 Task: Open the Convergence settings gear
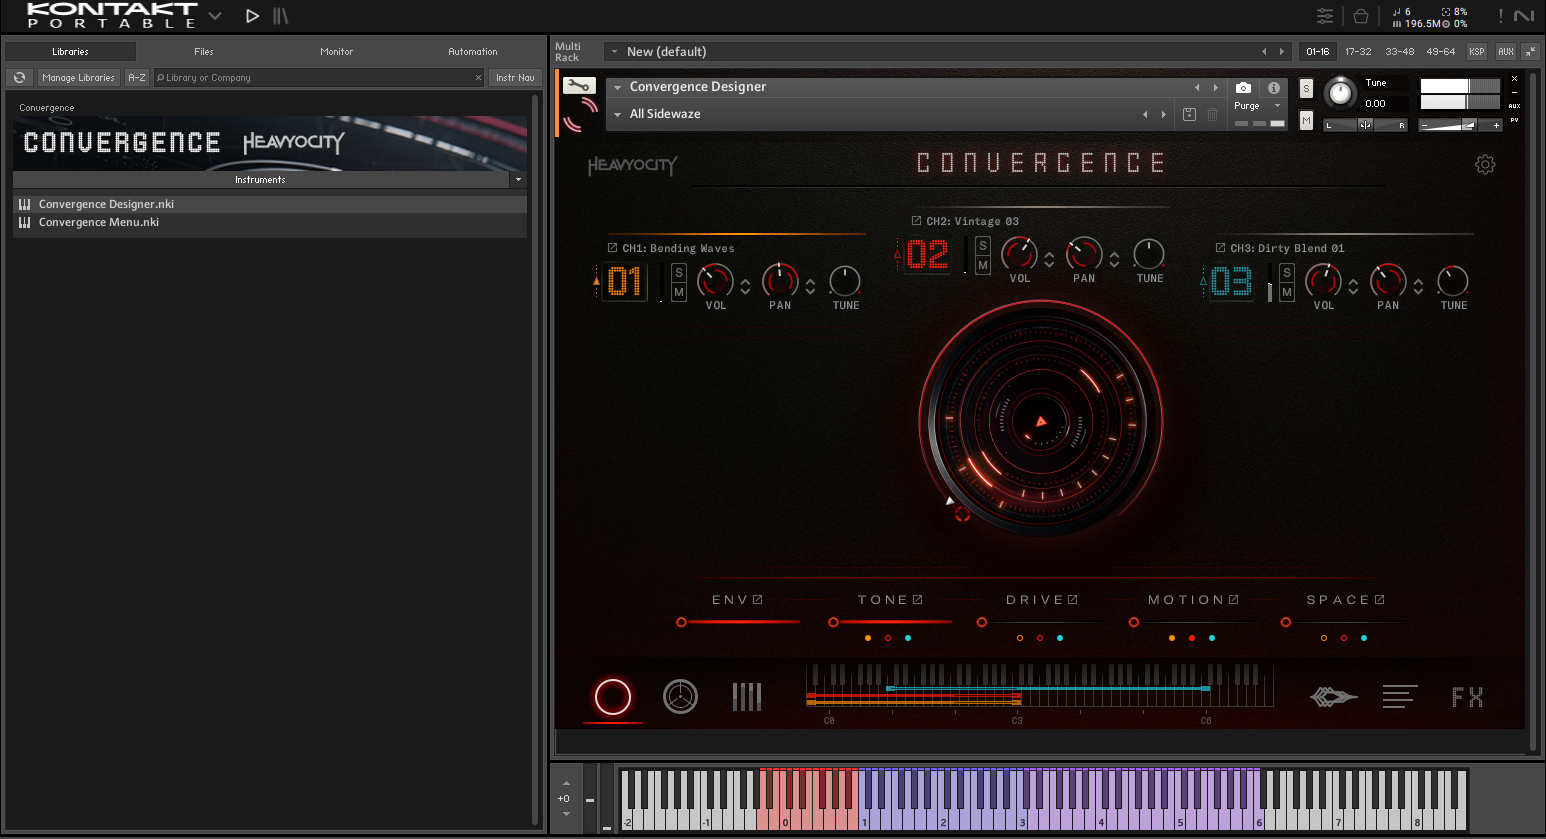pyautogui.click(x=1485, y=165)
